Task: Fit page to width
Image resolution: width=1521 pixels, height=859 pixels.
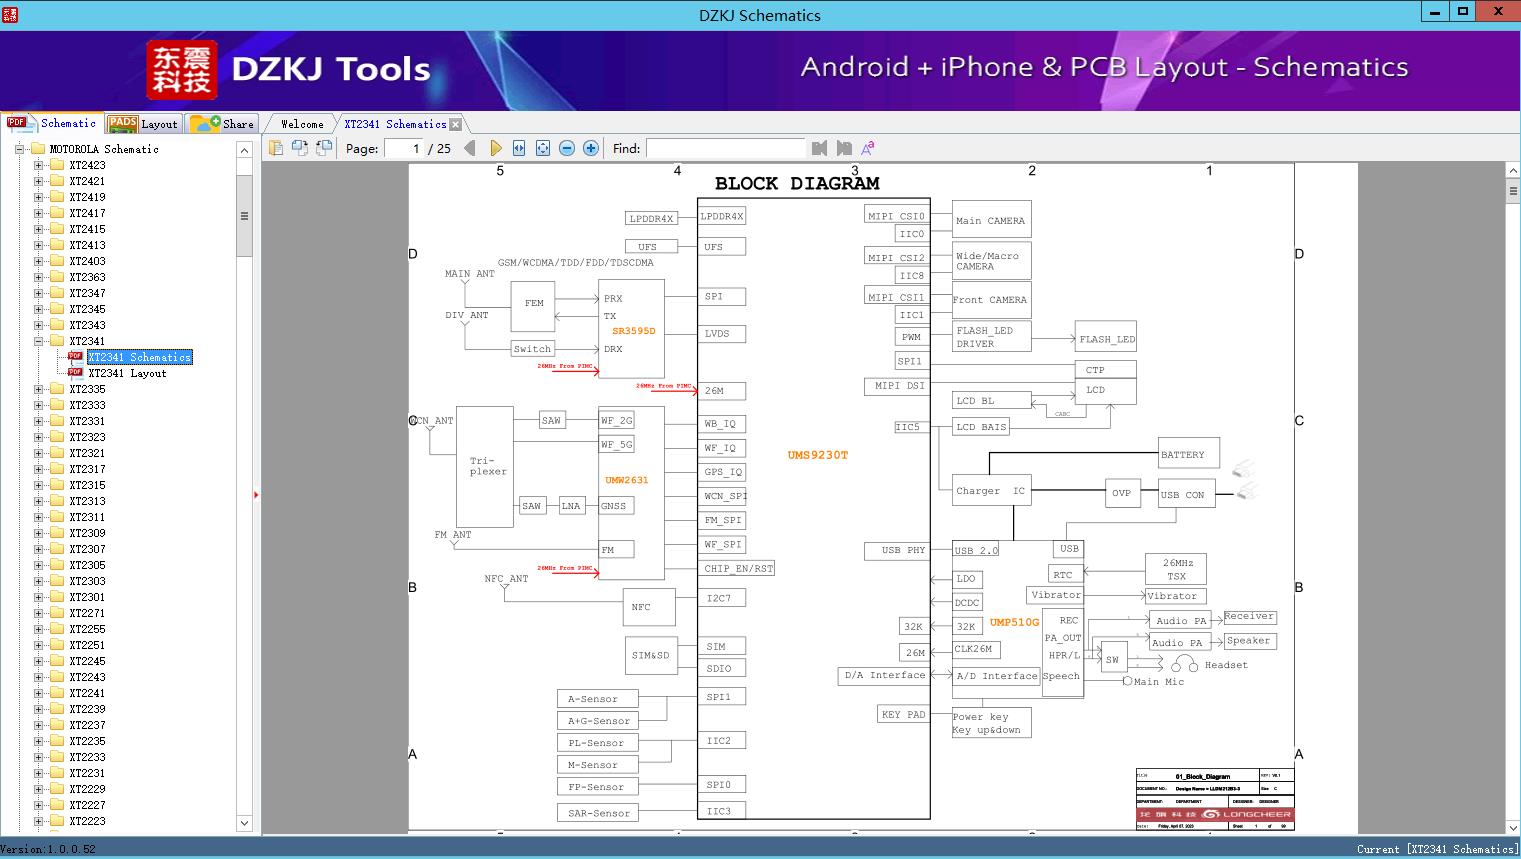Action: click(519, 148)
